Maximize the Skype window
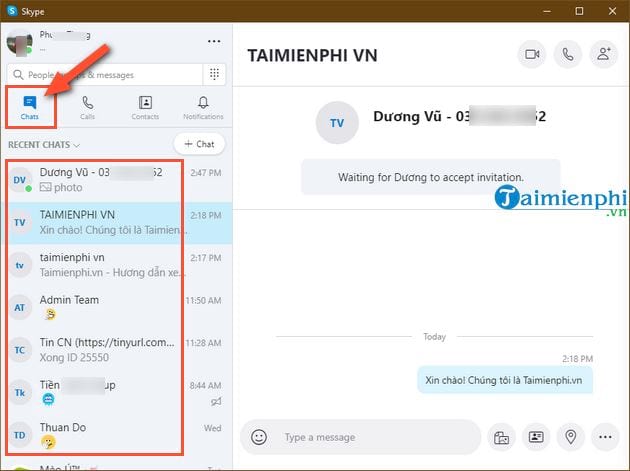 (579, 11)
